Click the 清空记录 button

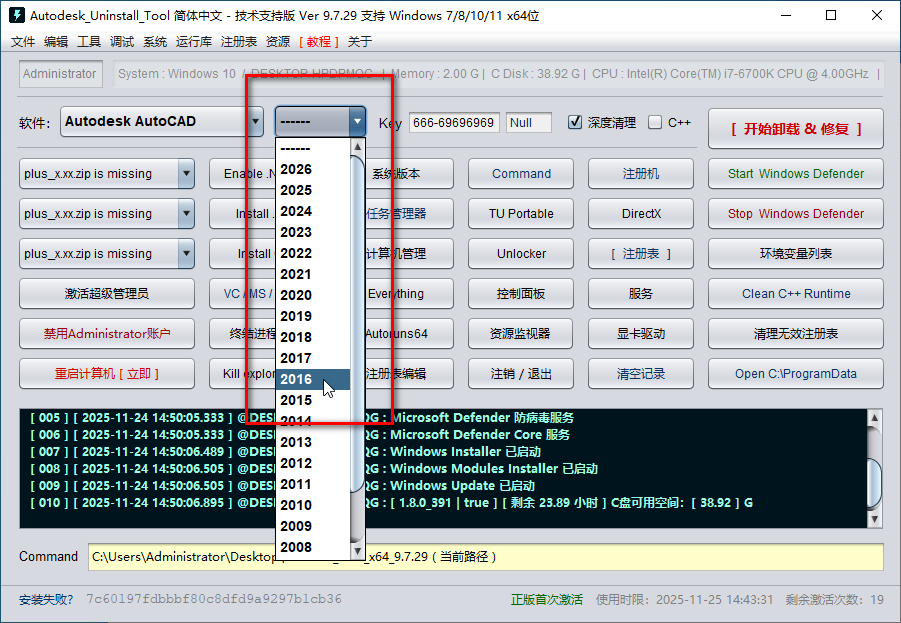point(641,374)
